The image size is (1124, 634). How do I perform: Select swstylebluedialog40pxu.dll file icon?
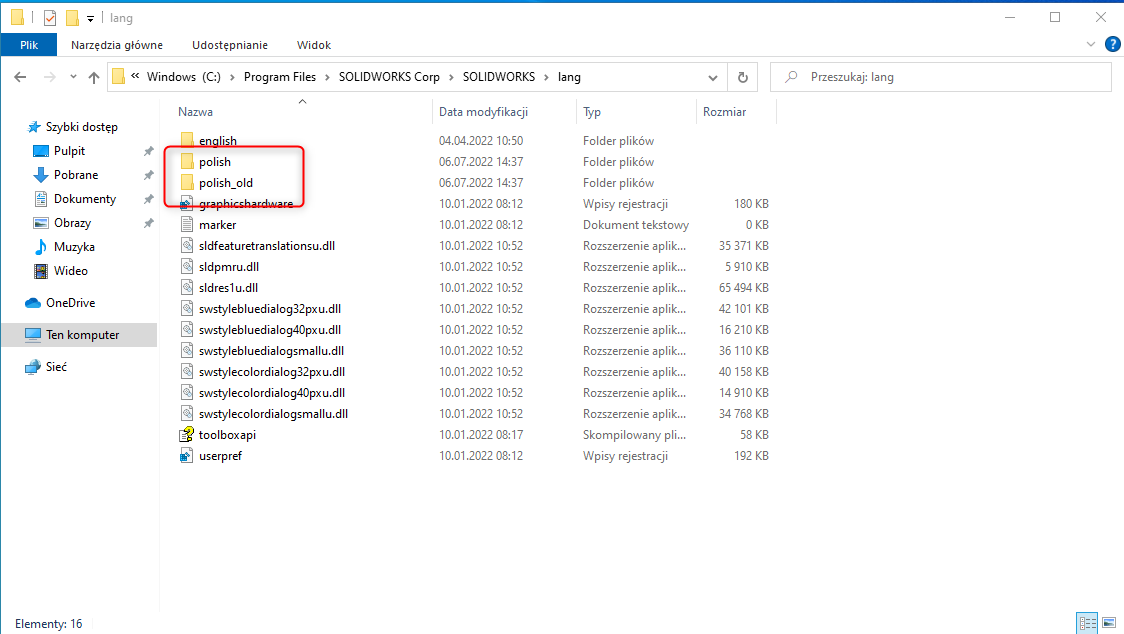(186, 329)
